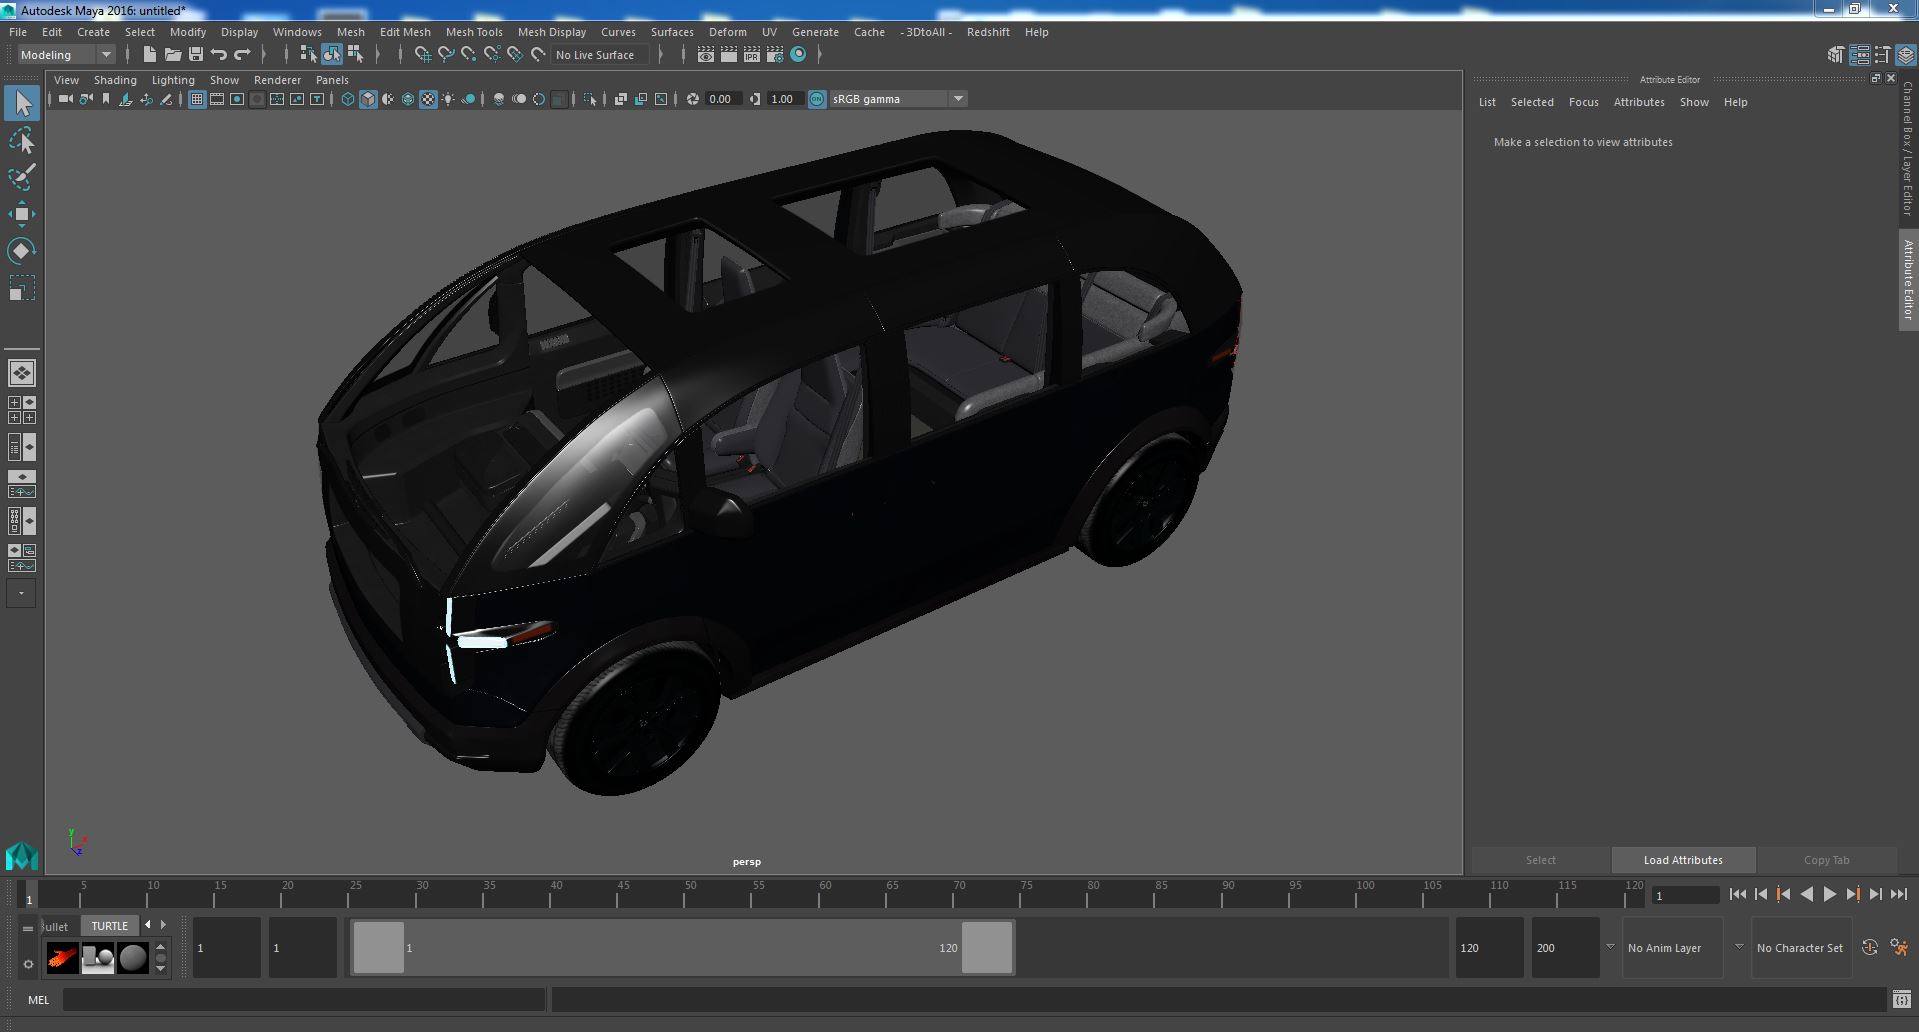This screenshot has width=1919, height=1032.
Task: Open Attribute Editor List menu
Action: point(1487,102)
